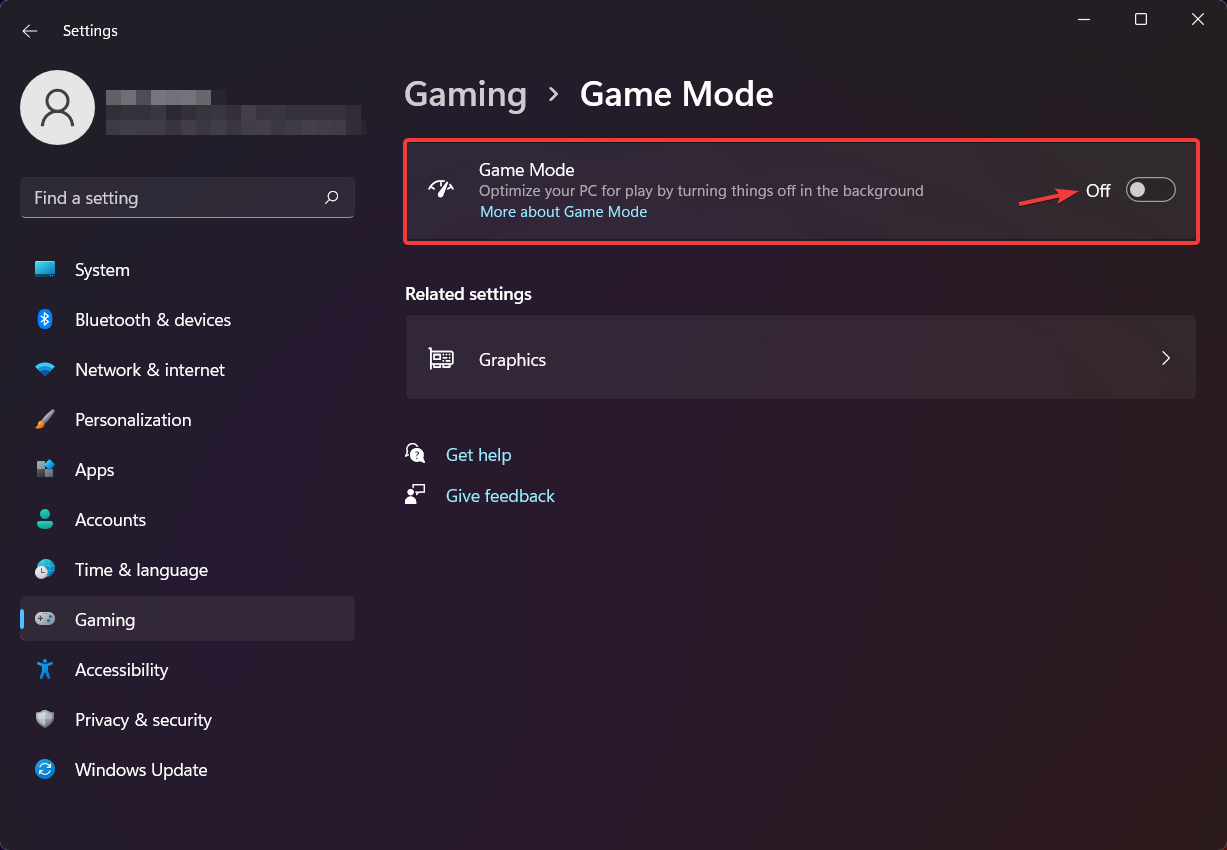Click the Get help link
This screenshot has height=850, width=1227.
point(478,454)
